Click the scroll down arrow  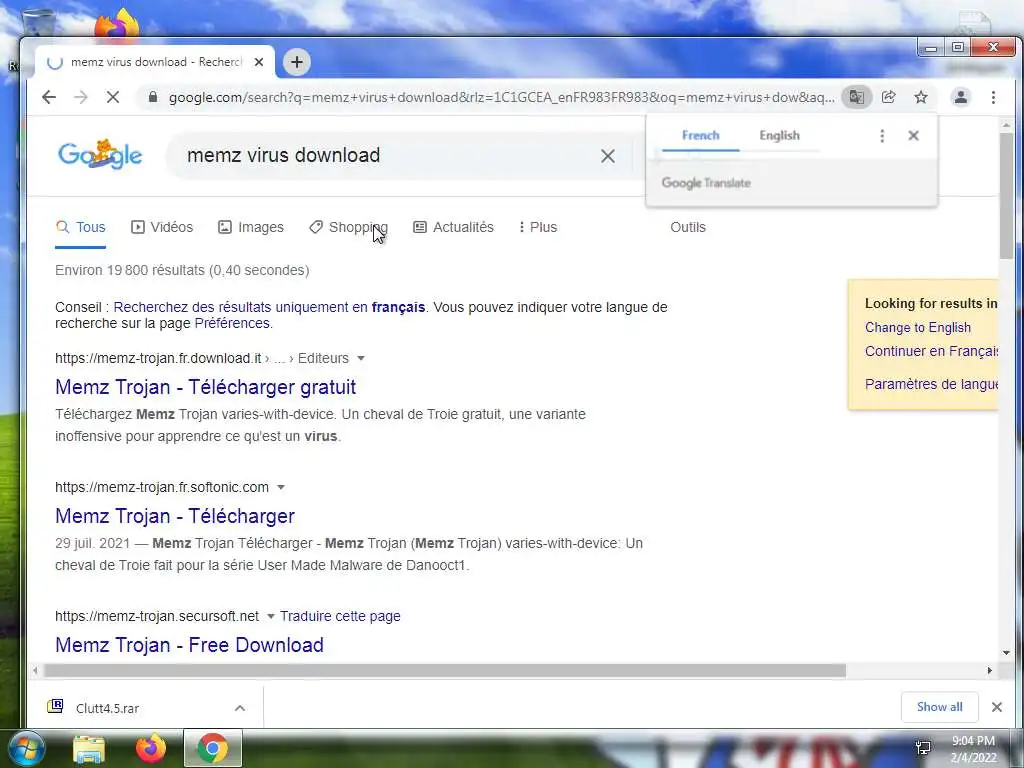pyautogui.click(x=1006, y=652)
